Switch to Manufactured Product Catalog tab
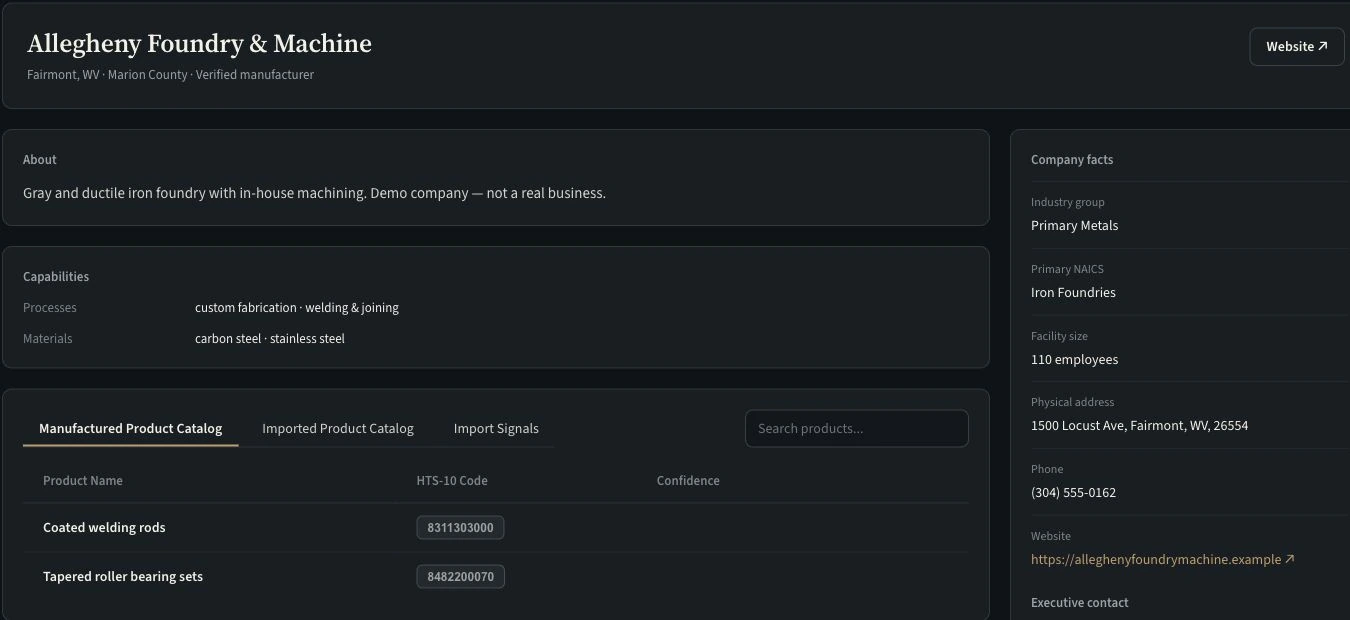 point(130,428)
